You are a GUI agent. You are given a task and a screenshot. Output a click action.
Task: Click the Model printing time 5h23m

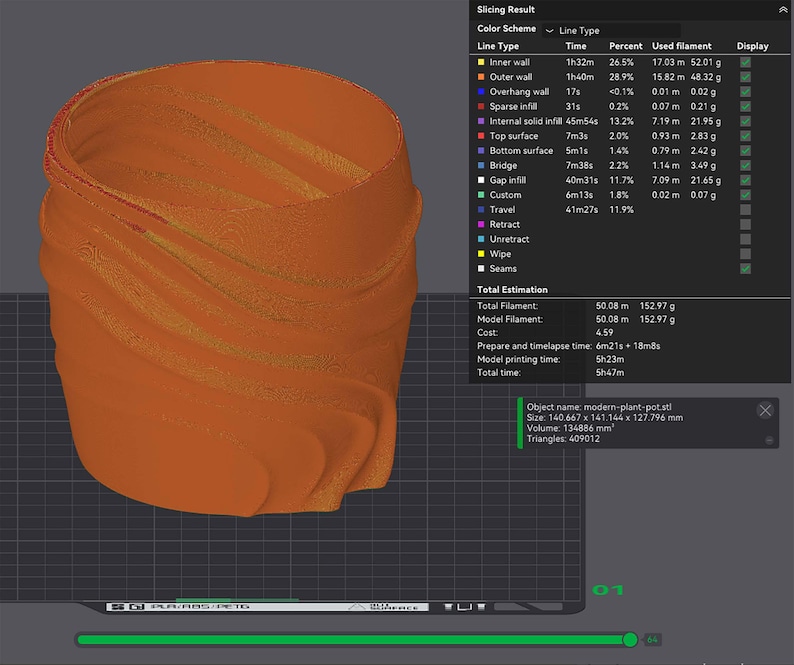tap(610, 359)
